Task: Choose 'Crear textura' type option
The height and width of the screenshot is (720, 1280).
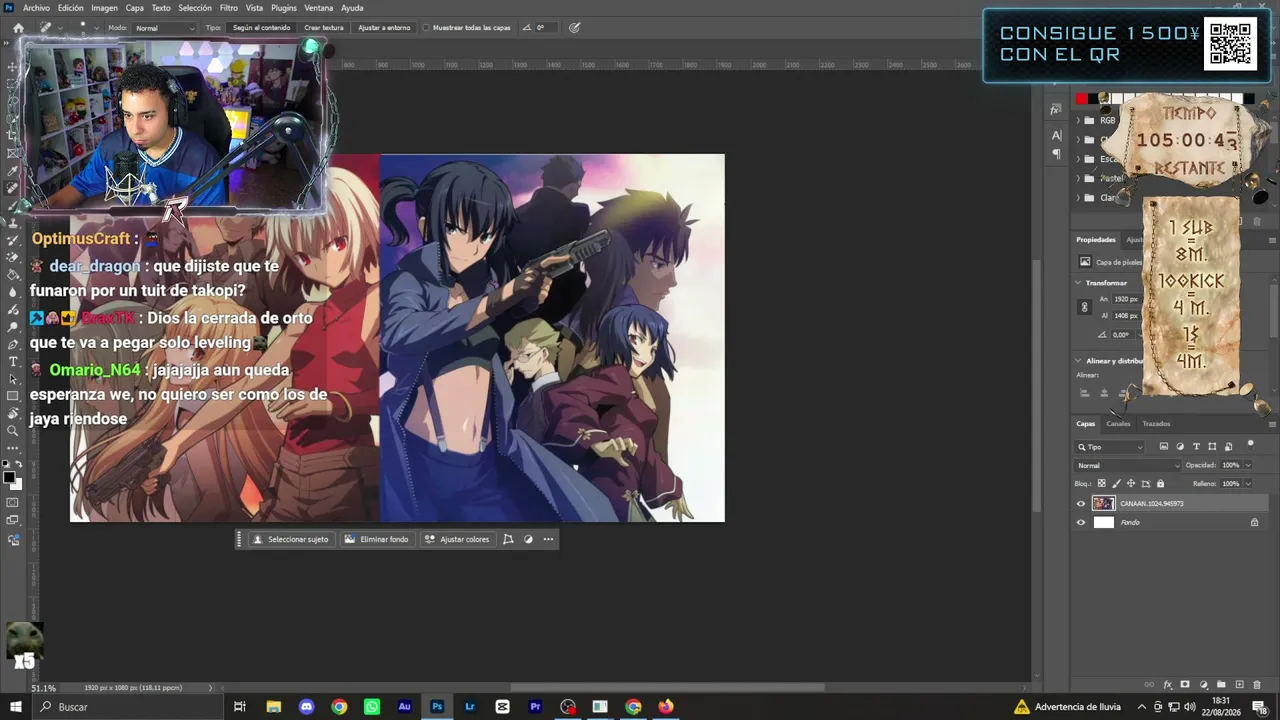Action: click(x=323, y=28)
